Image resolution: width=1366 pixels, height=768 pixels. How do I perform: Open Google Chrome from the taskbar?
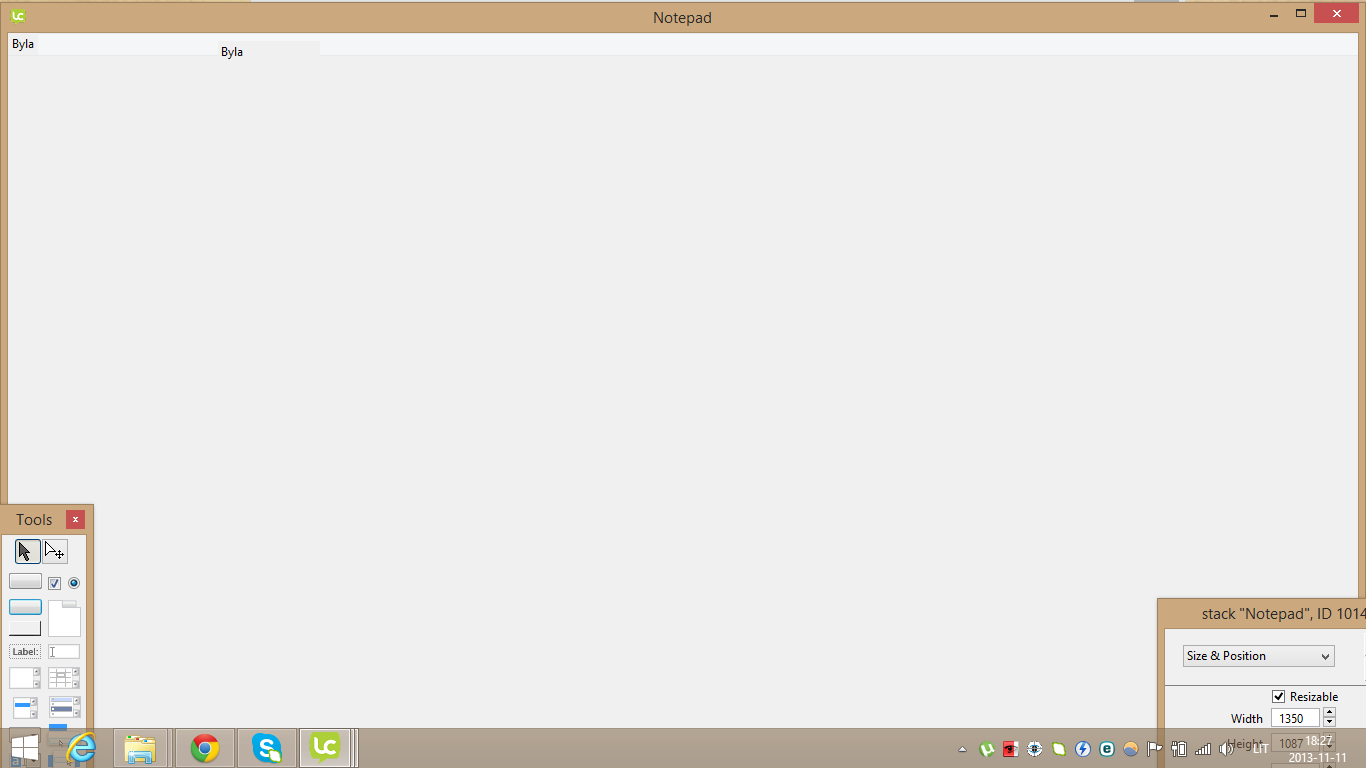point(205,748)
